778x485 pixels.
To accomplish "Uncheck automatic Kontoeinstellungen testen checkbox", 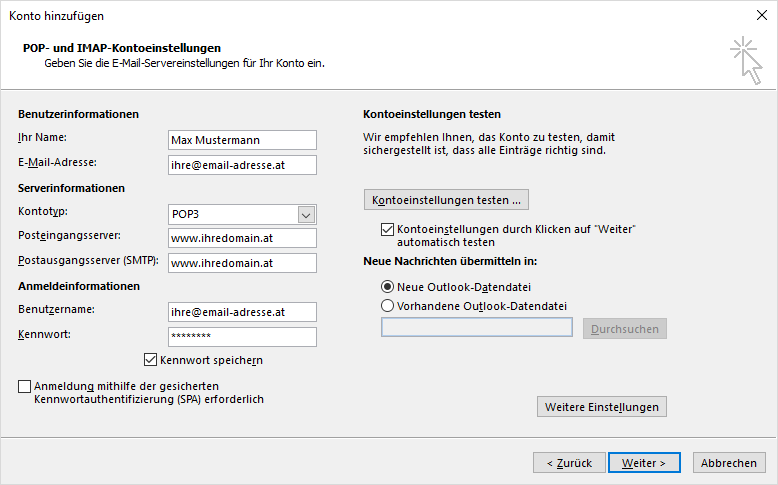I will pyautogui.click(x=388, y=229).
